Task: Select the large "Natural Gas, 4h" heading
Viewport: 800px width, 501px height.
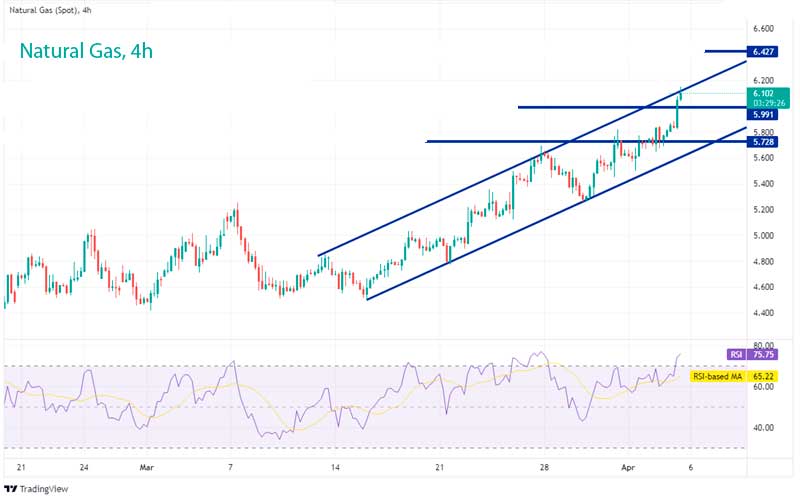Action: click(86, 50)
